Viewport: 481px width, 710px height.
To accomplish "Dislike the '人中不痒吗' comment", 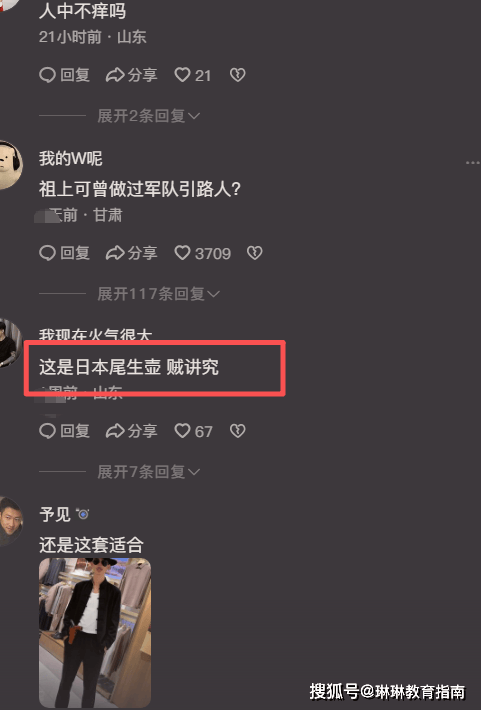I will click(x=237, y=75).
